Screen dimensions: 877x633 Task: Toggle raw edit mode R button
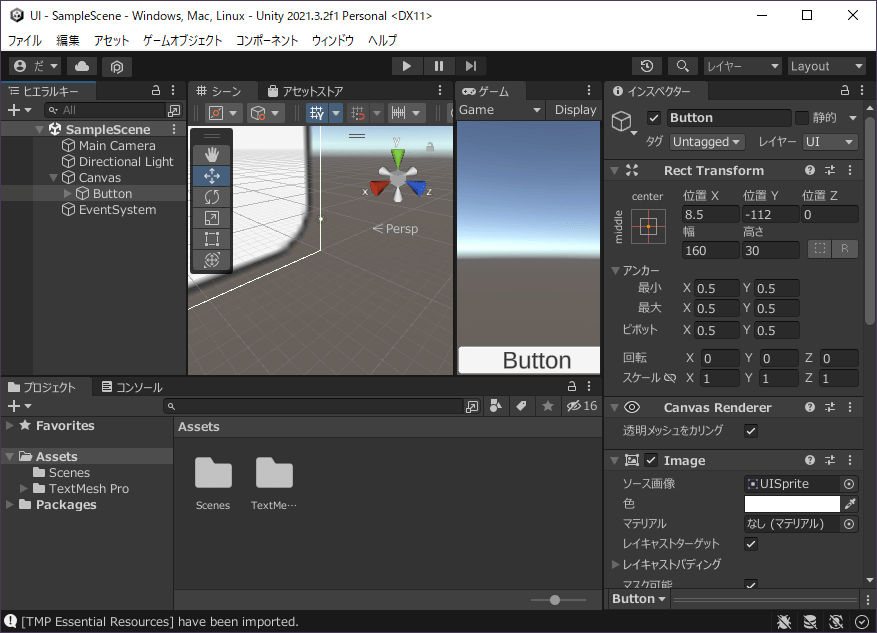coord(845,249)
